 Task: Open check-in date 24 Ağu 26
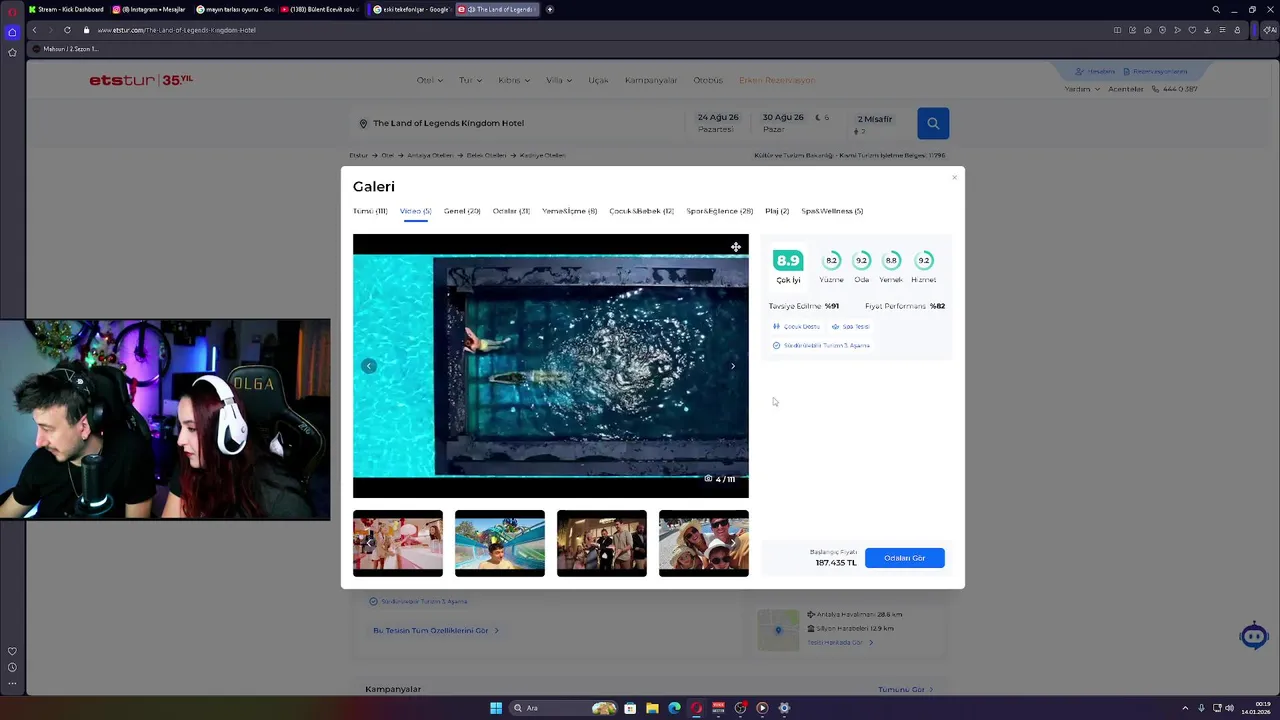pyautogui.click(x=718, y=123)
